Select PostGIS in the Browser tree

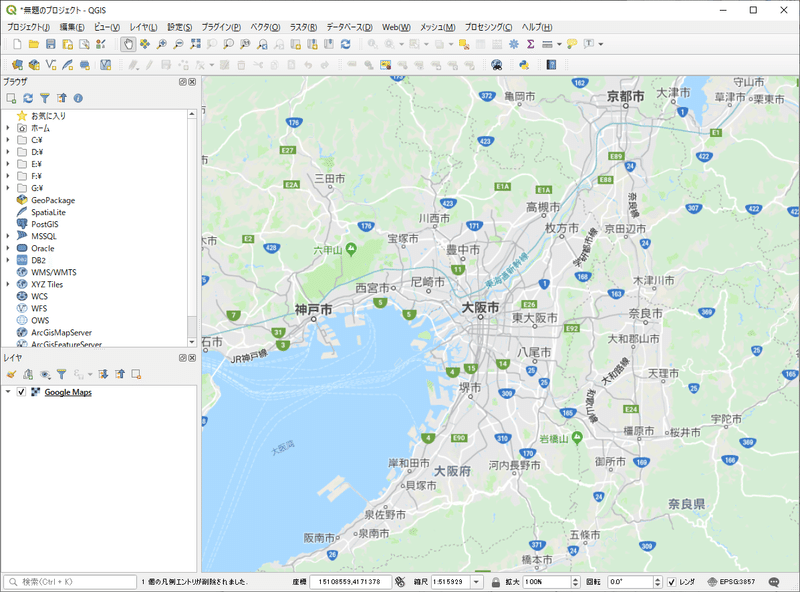[x=45, y=224]
